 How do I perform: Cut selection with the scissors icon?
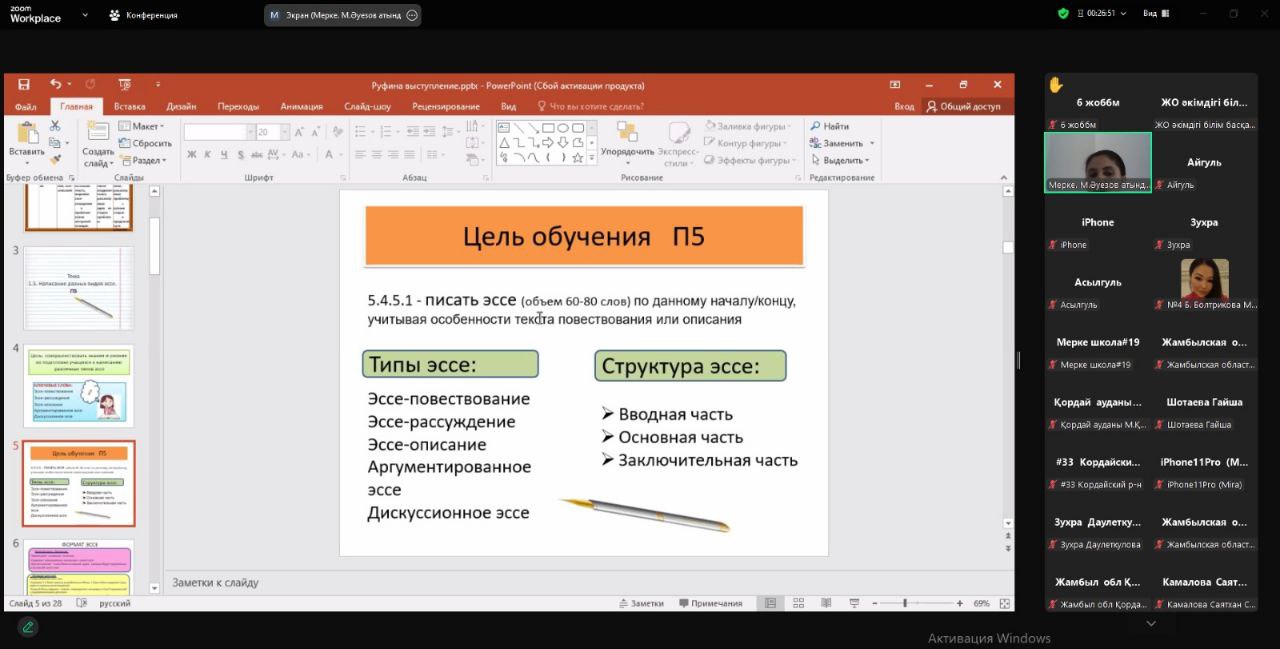(55, 126)
